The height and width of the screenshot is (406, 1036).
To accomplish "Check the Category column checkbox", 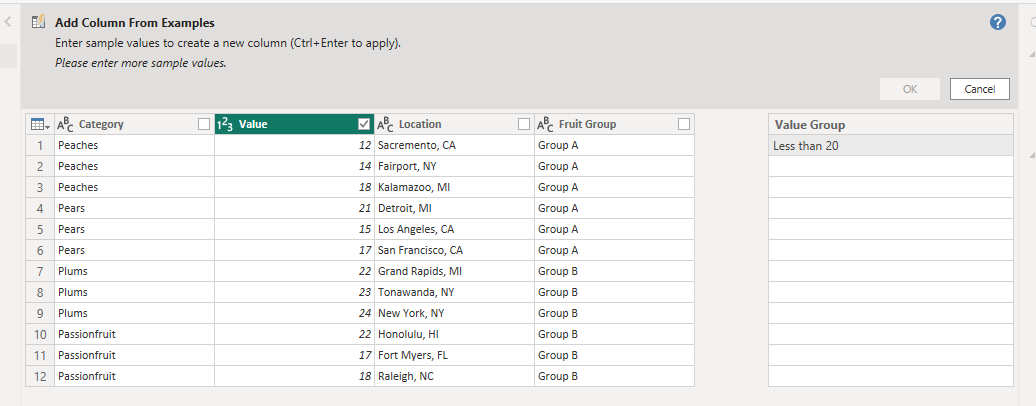I will [204, 124].
